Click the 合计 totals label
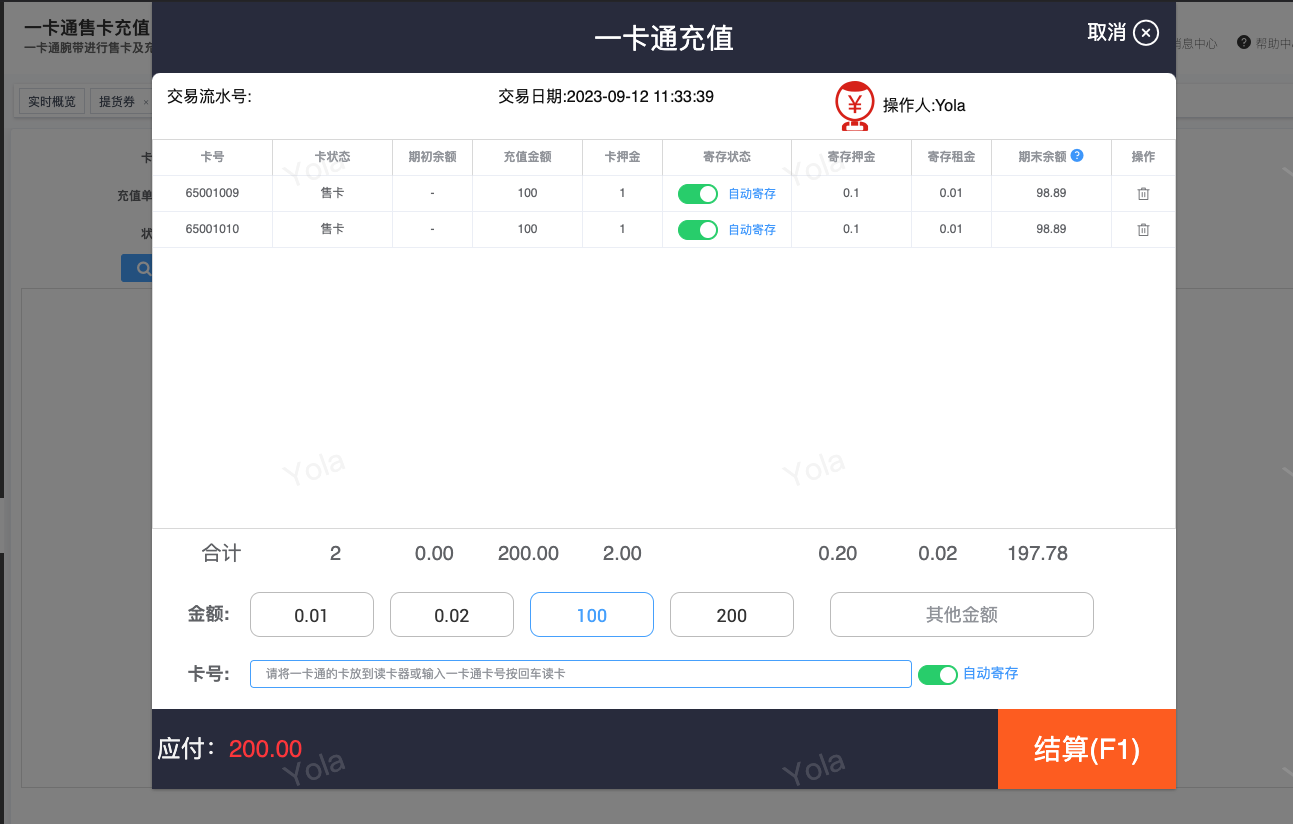Image resolution: width=1293 pixels, height=824 pixels. (x=222, y=553)
